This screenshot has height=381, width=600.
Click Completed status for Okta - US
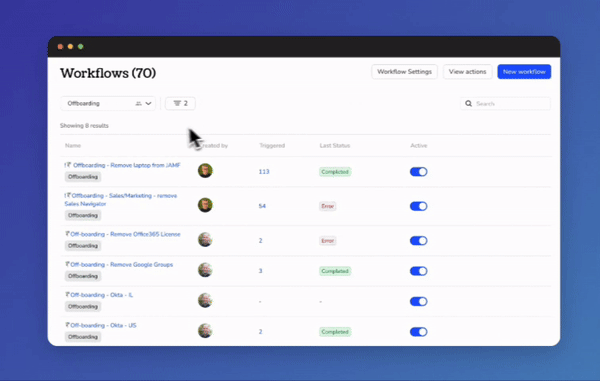[x=335, y=332]
